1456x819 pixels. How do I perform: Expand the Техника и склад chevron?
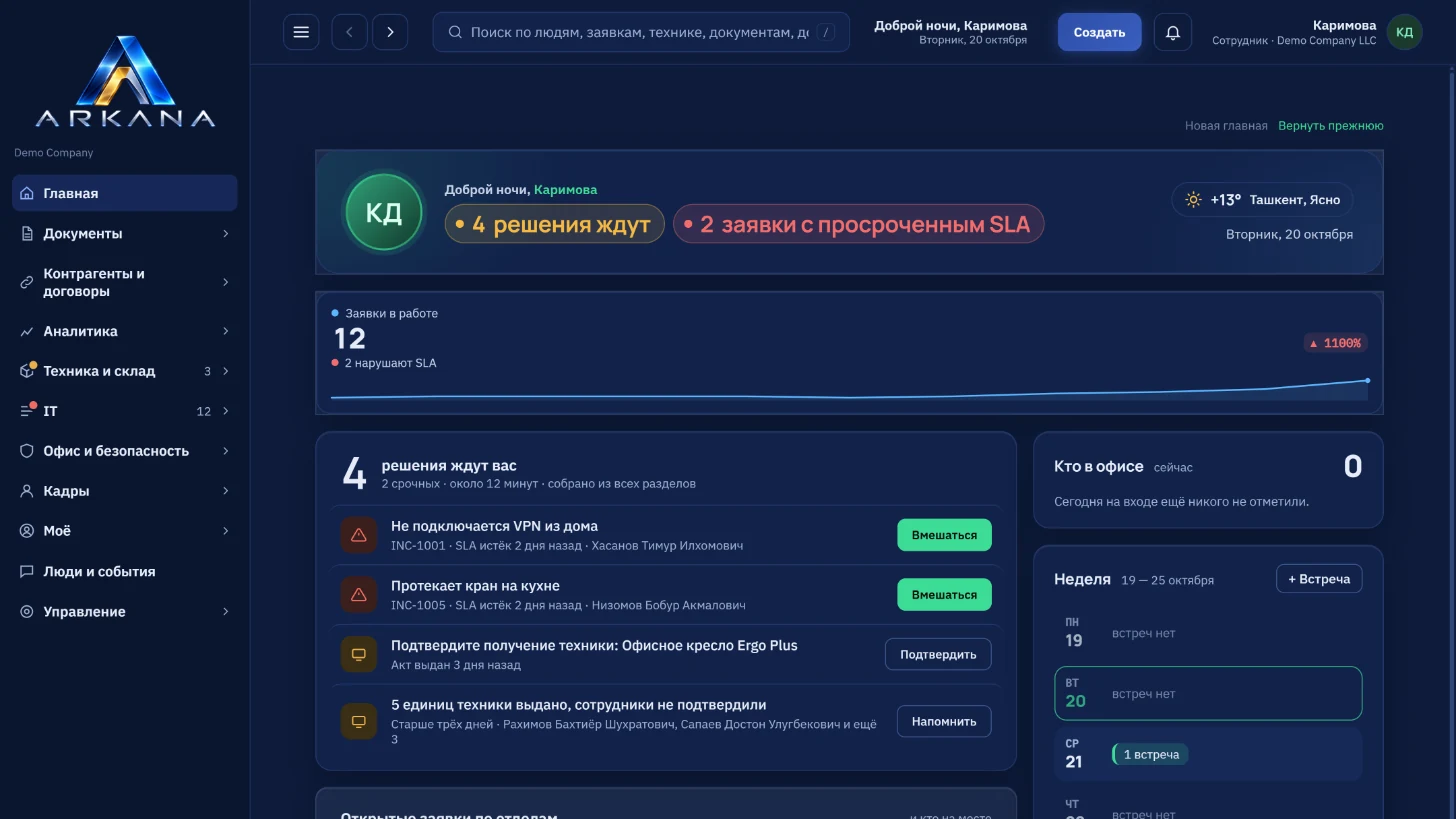pos(225,371)
